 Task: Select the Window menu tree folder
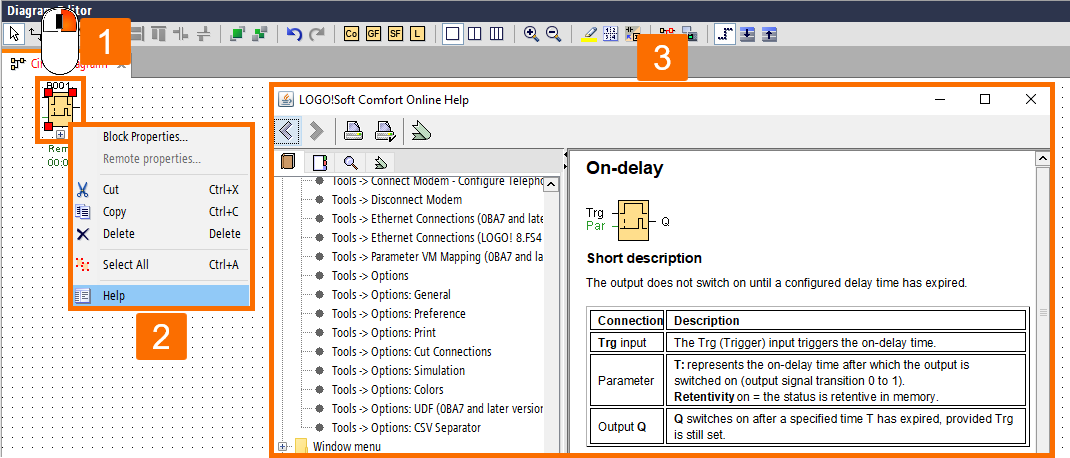pyautogui.click(x=347, y=446)
